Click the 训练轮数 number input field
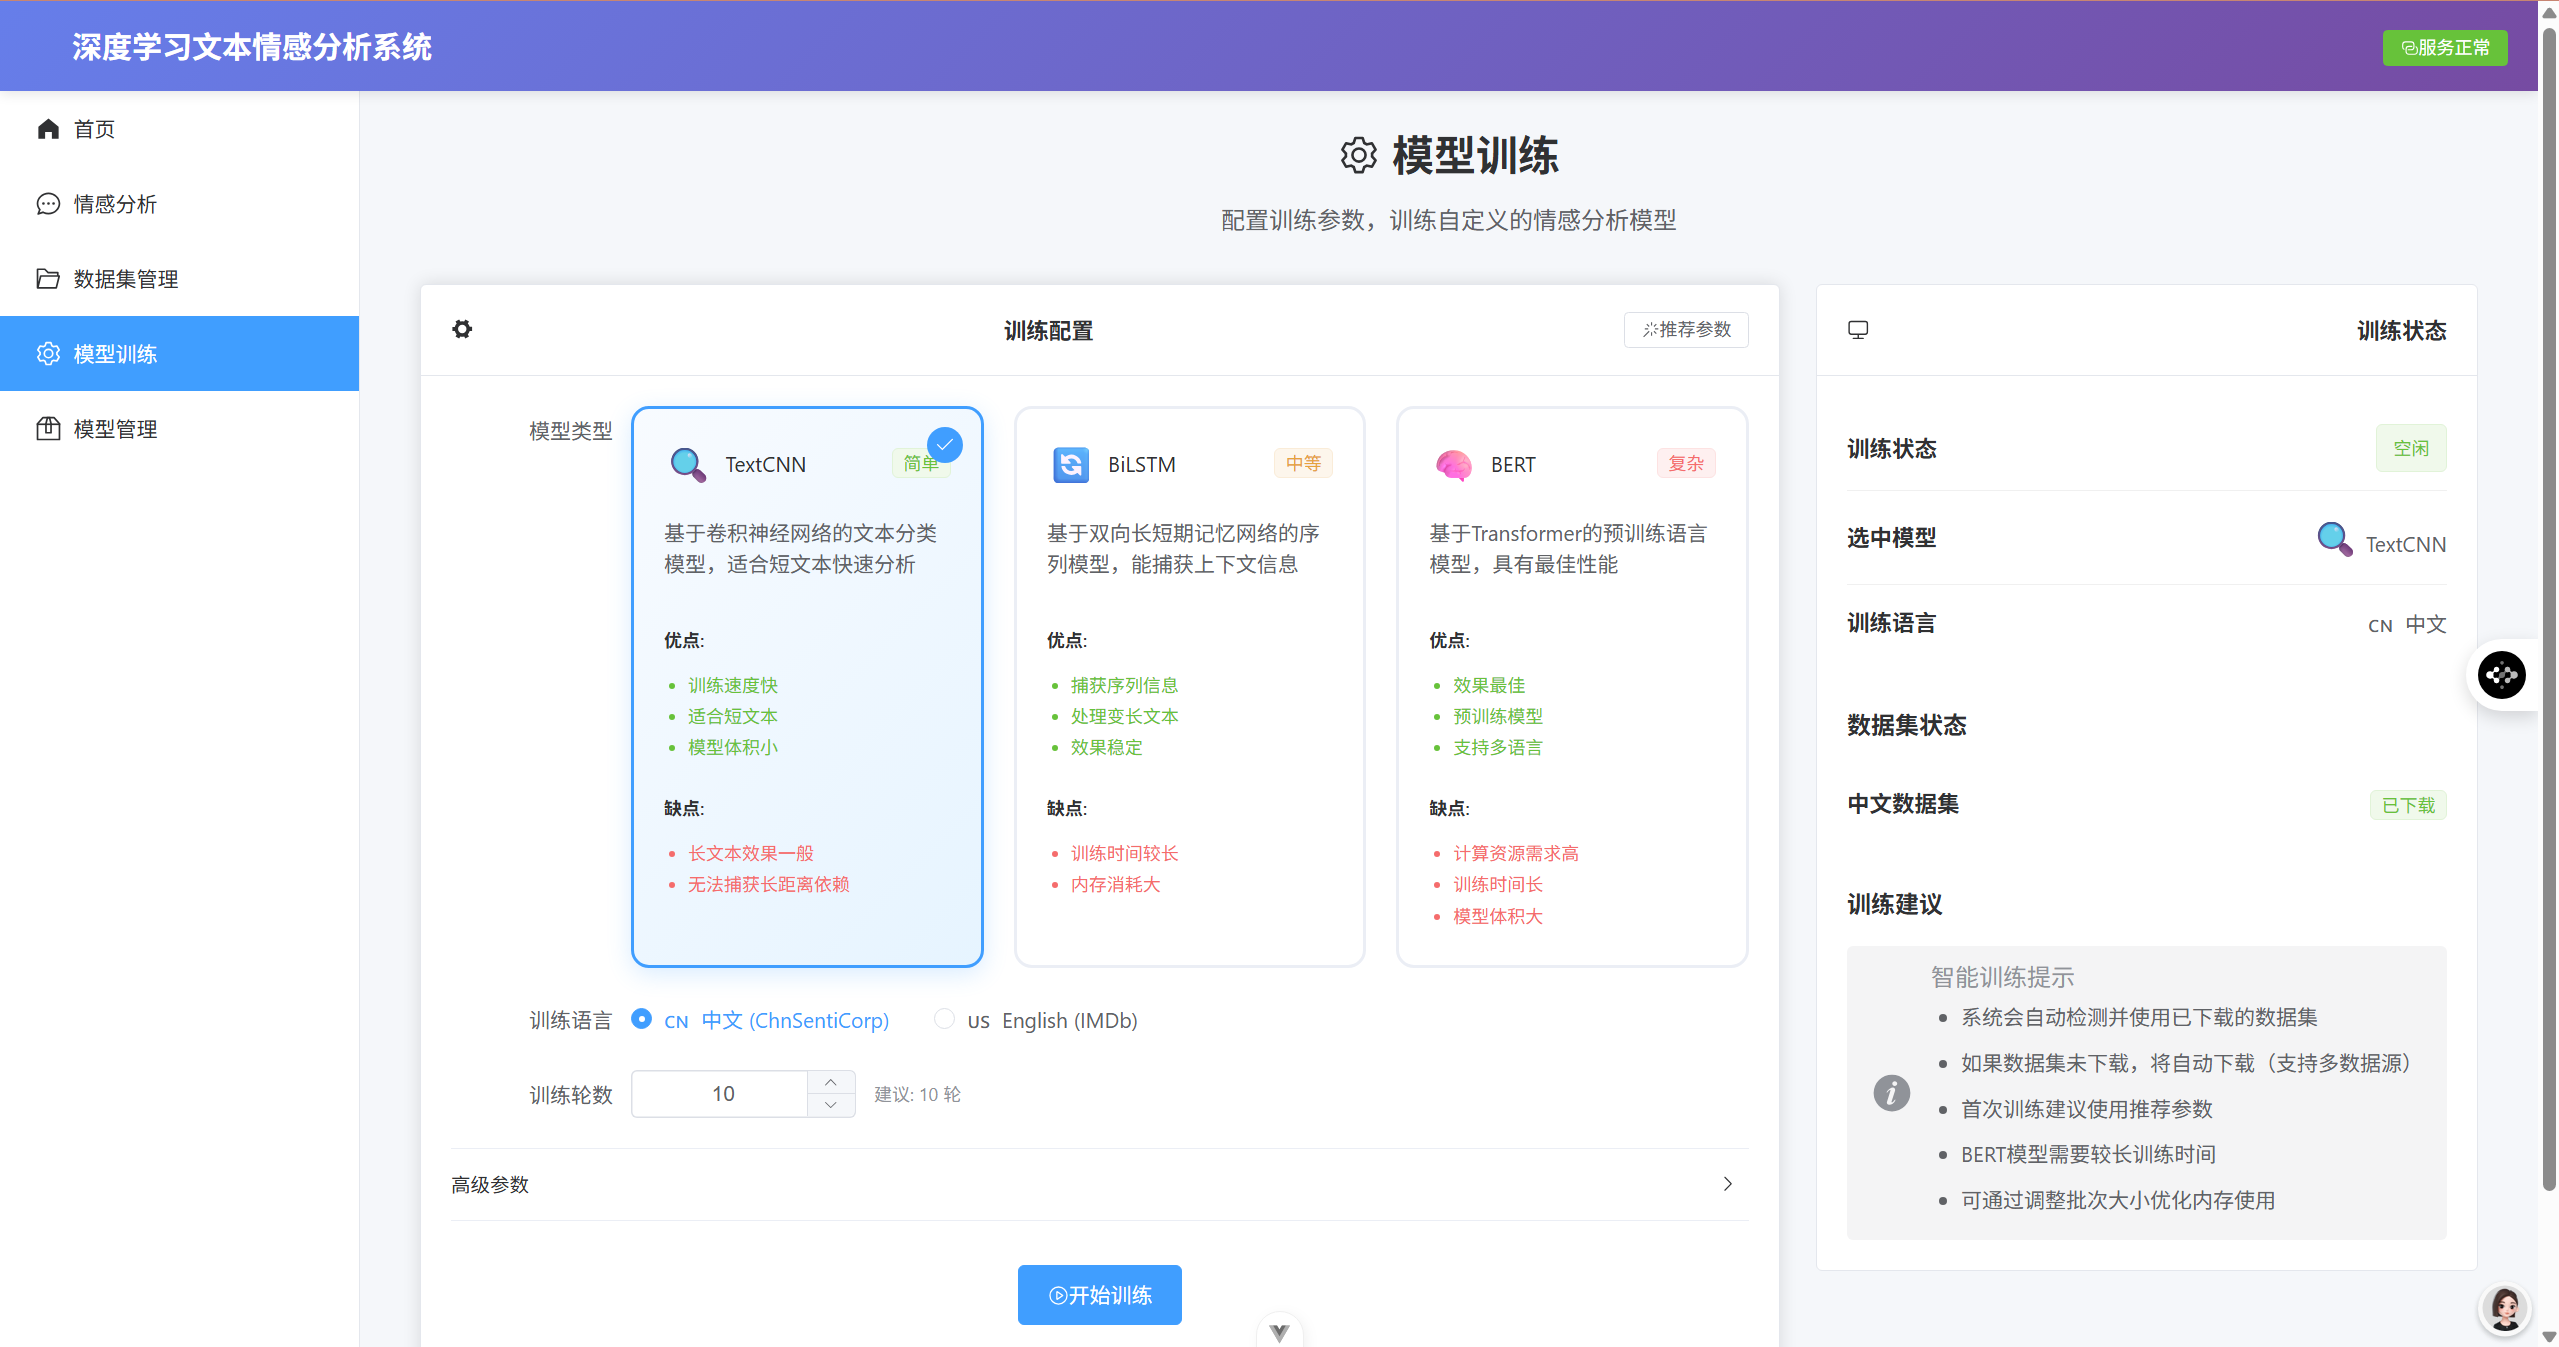 (x=722, y=1094)
